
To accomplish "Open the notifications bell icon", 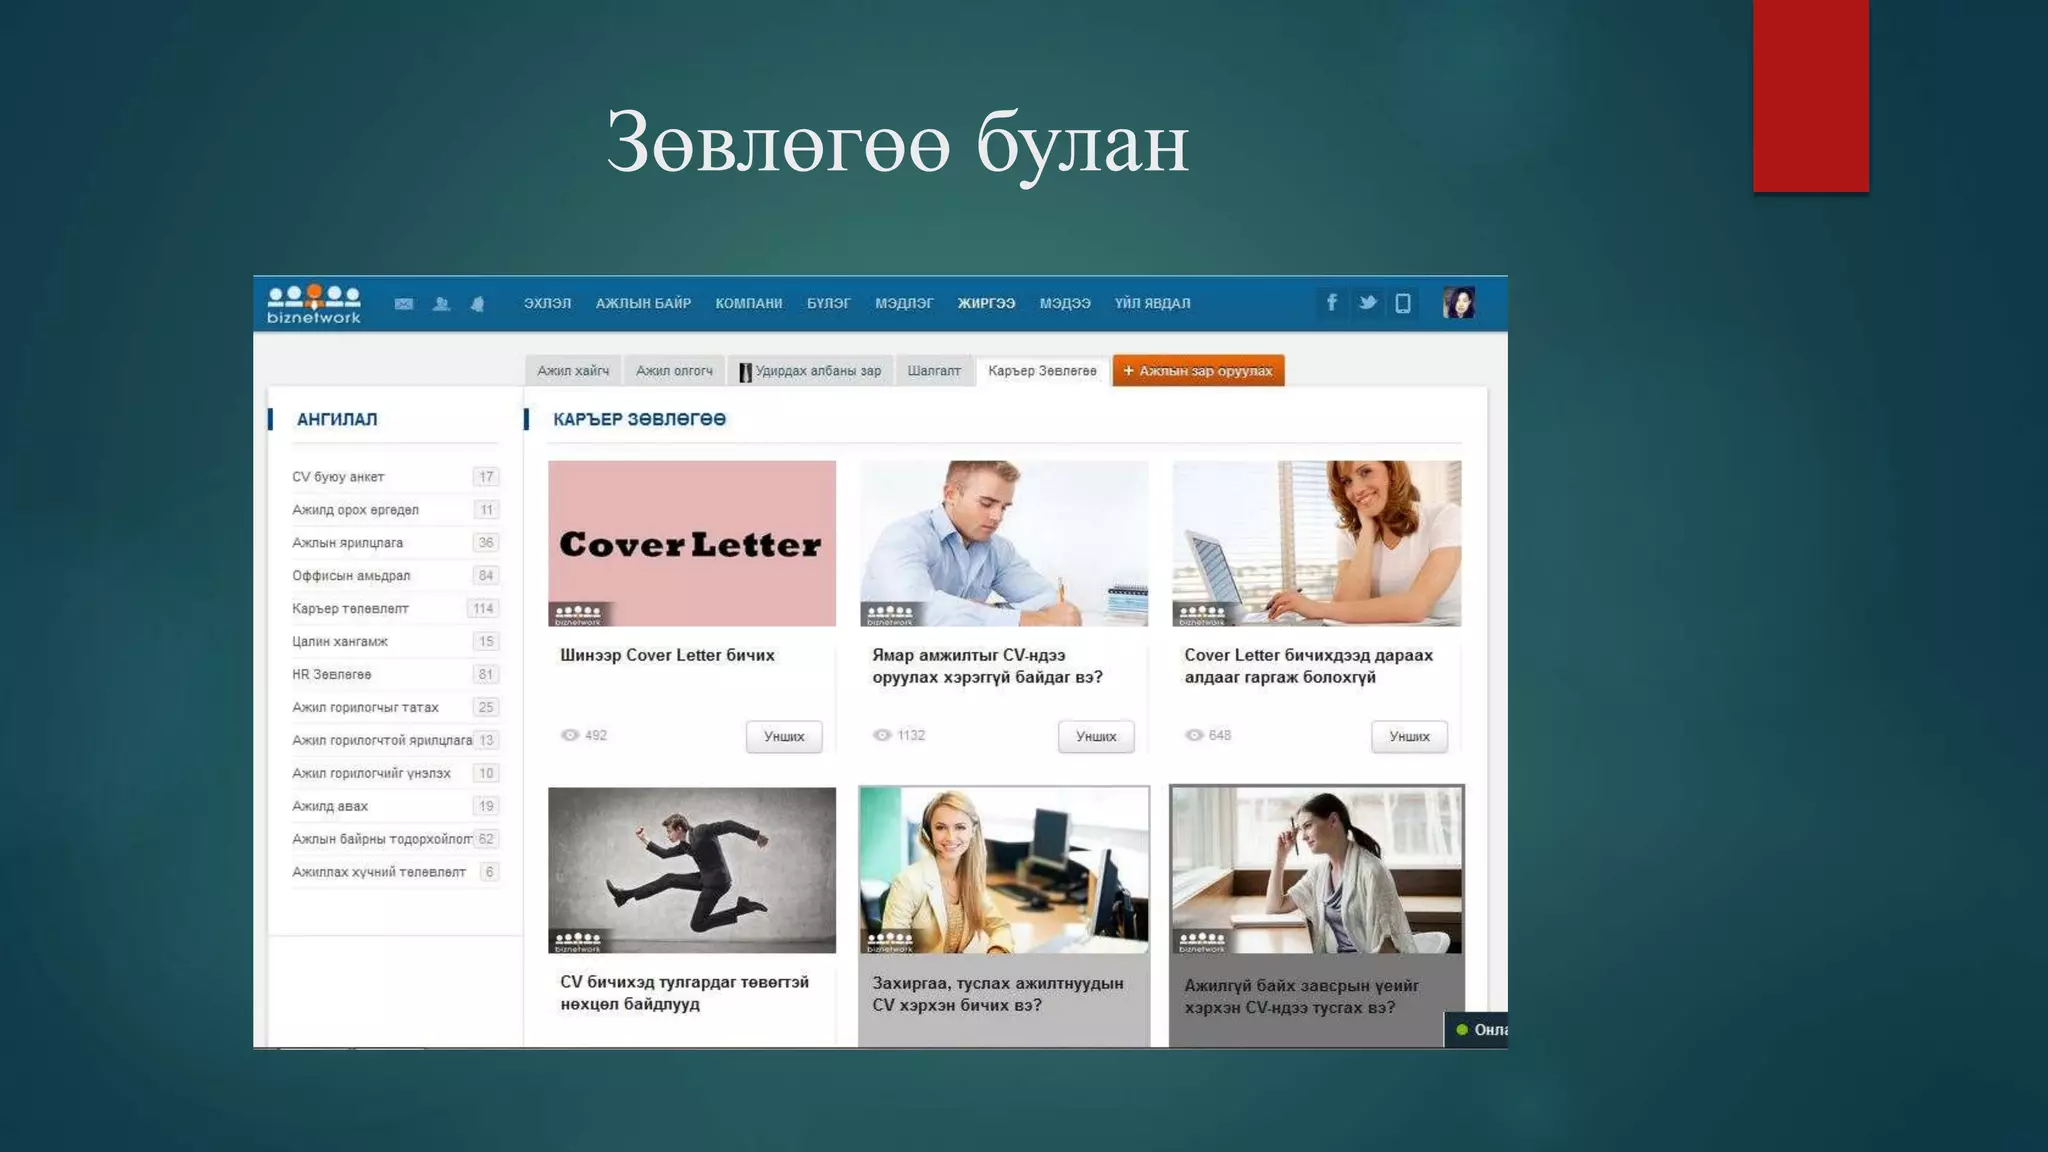I will pos(478,304).
